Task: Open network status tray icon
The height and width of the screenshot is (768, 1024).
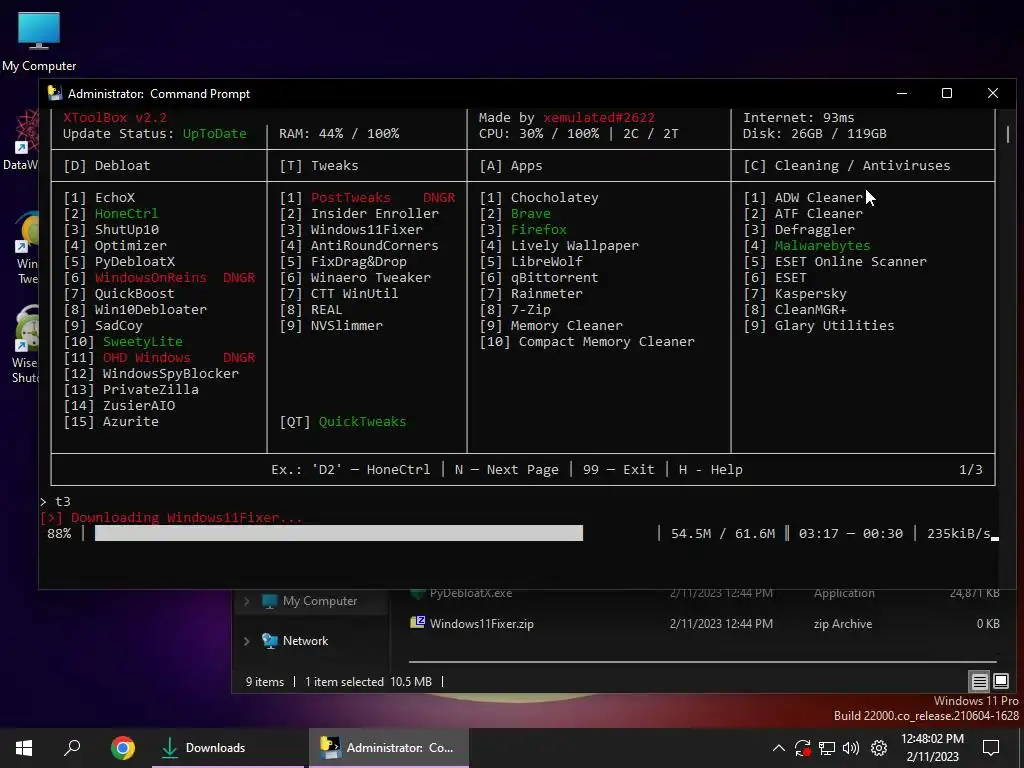Action: point(827,748)
